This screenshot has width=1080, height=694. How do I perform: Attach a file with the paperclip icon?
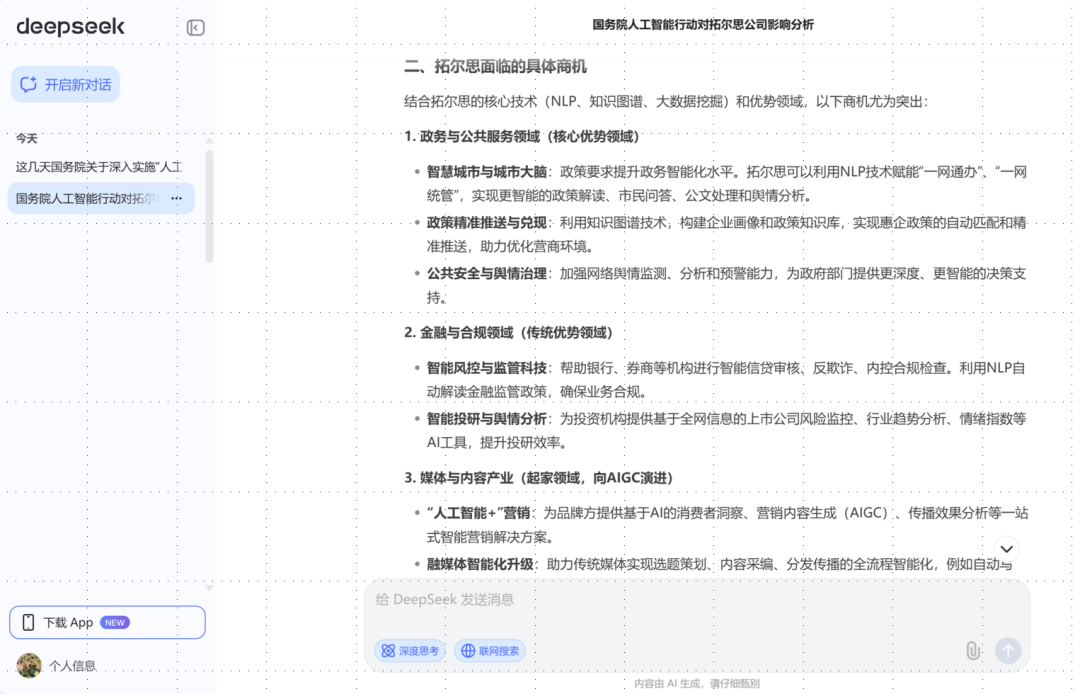[973, 651]
